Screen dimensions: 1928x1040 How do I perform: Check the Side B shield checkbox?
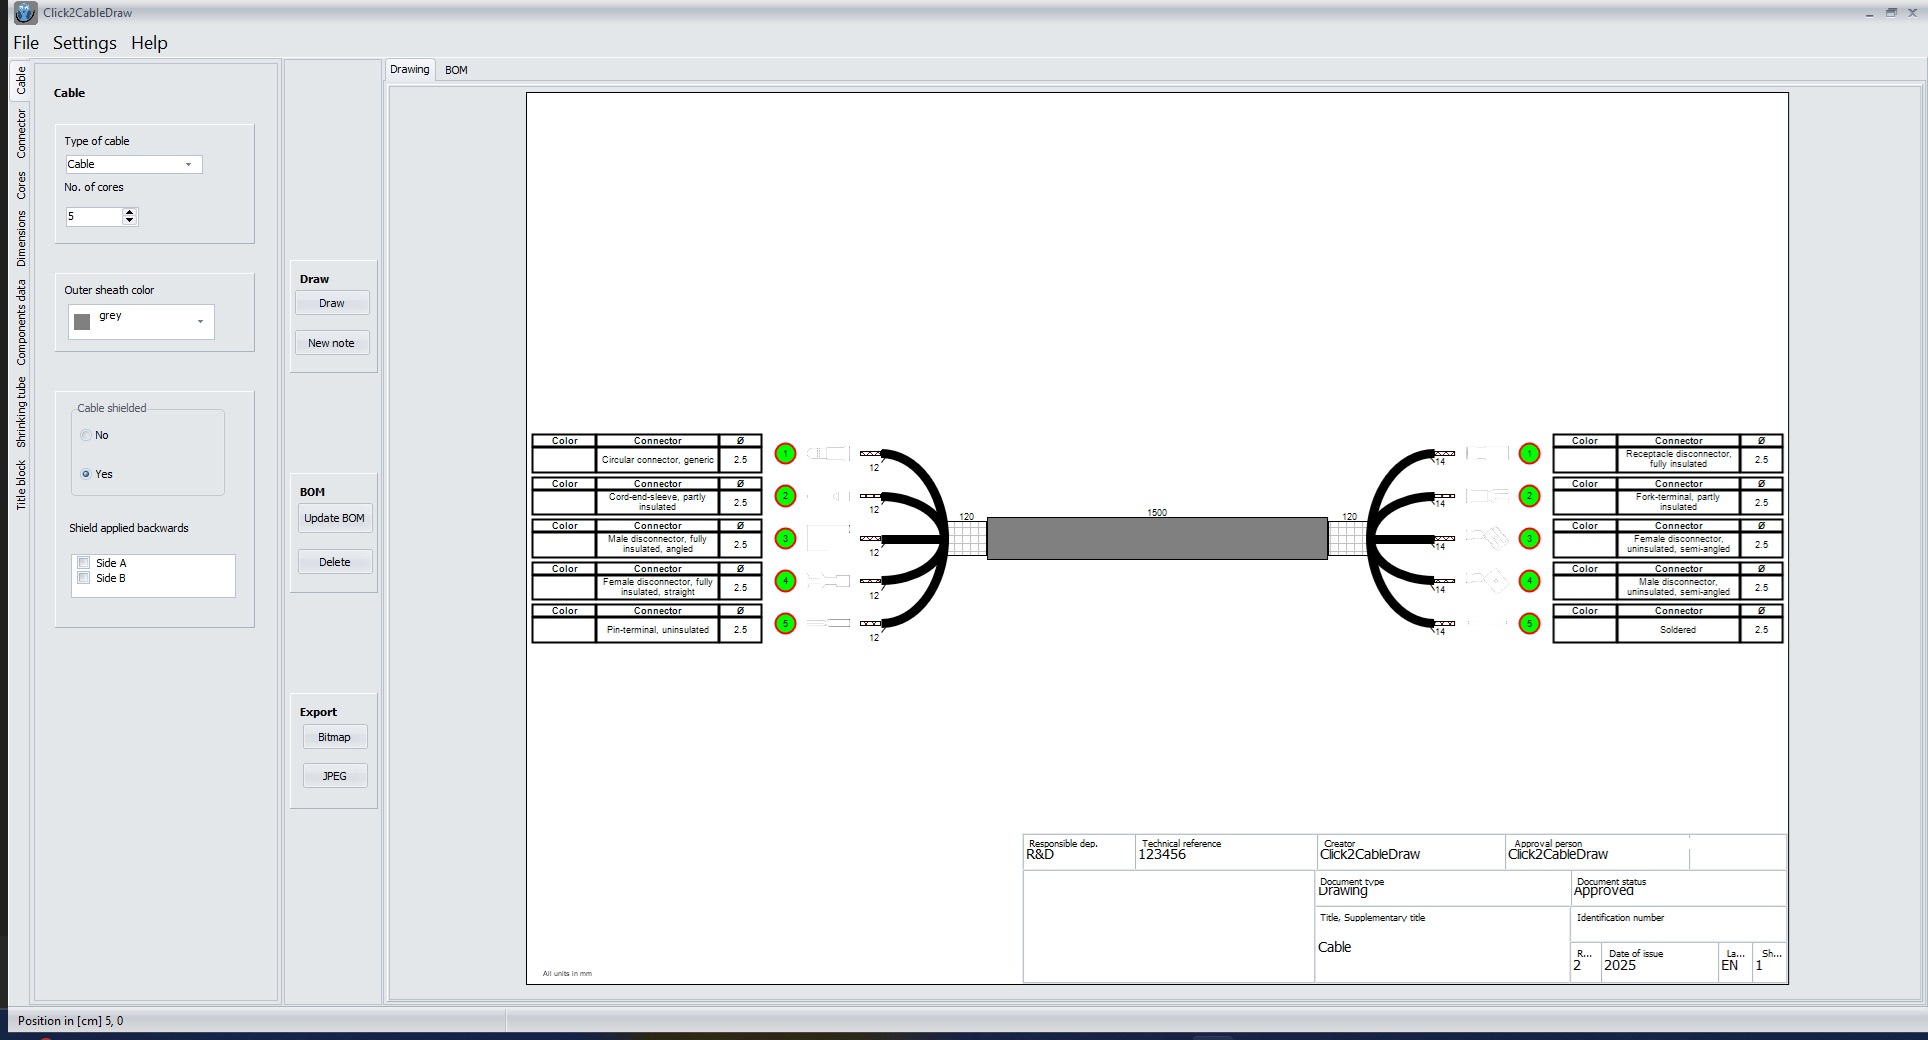pyautogui.click(x=85, y=578)
